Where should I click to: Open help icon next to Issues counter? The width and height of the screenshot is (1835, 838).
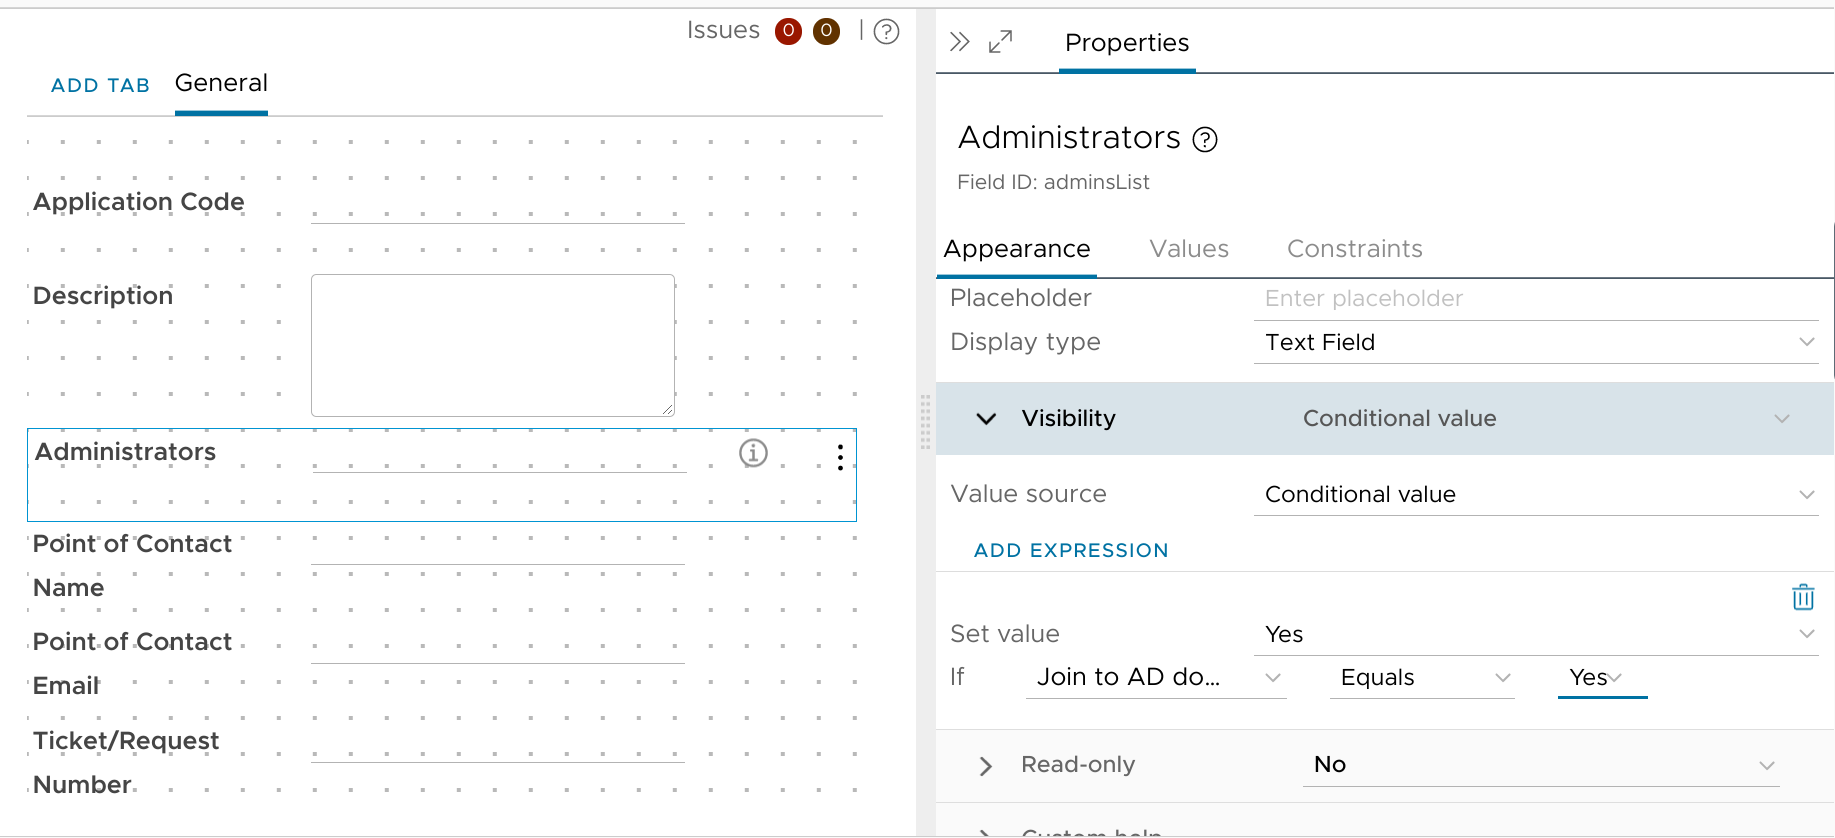click(886, 32)
